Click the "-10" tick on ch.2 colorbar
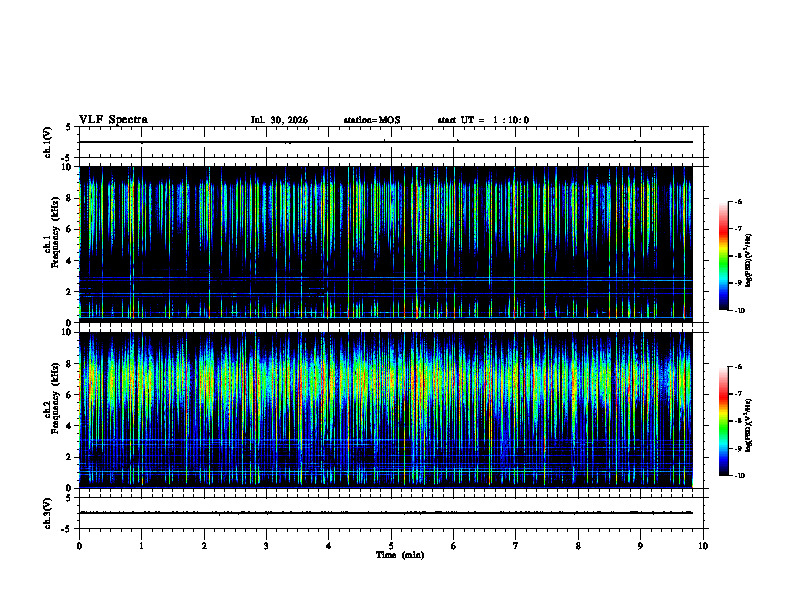Viewport: 792px width, 612px height. (739, 476)
